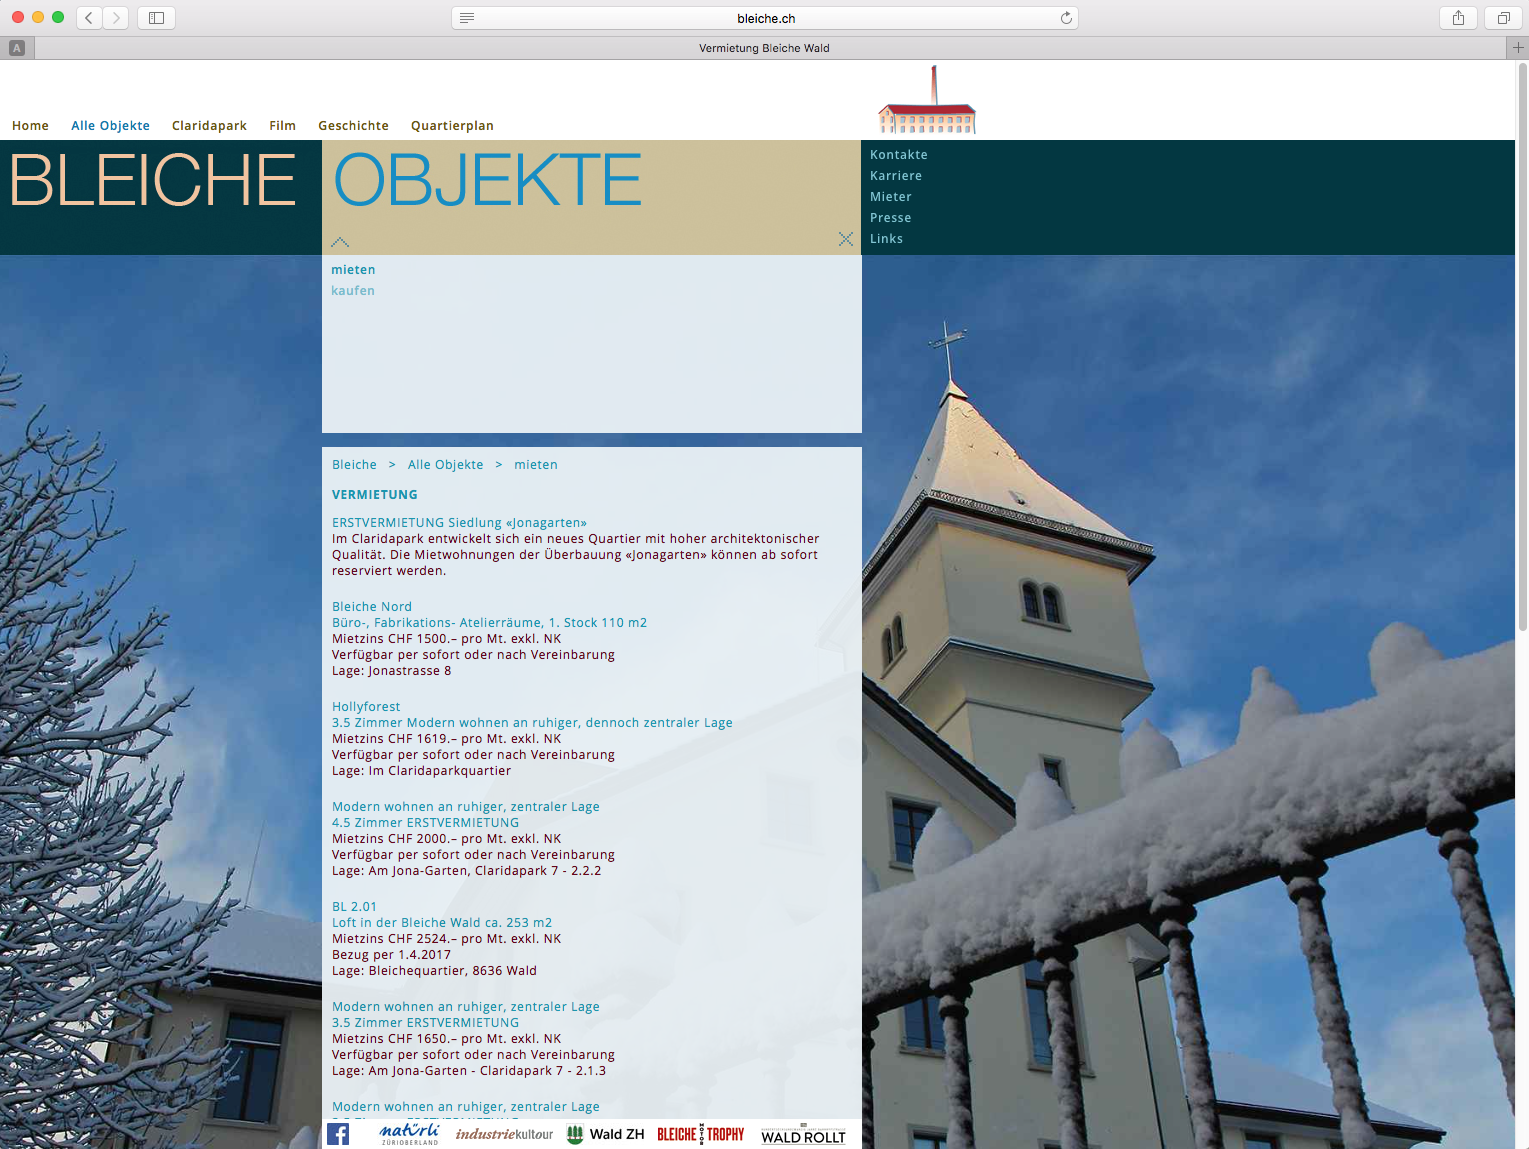This screenshot has height=1149, width=1529.
Task: Open the Quartierplan menu item
Action: click(452, 126)
